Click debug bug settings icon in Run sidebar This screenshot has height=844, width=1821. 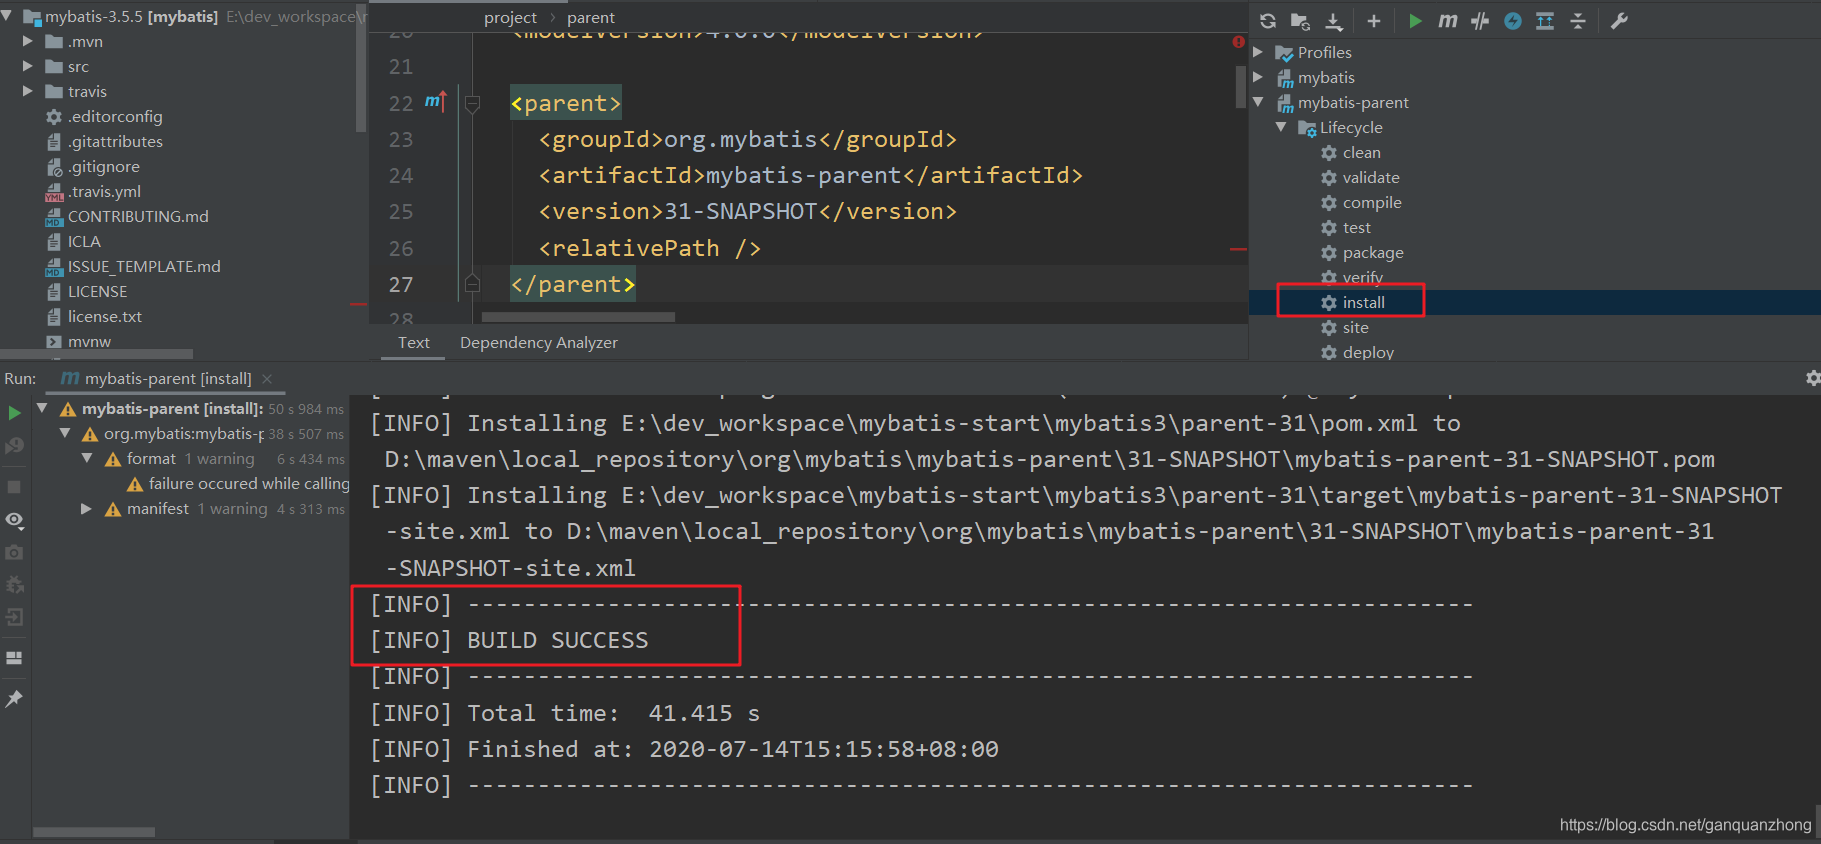(x=14, y=585)
